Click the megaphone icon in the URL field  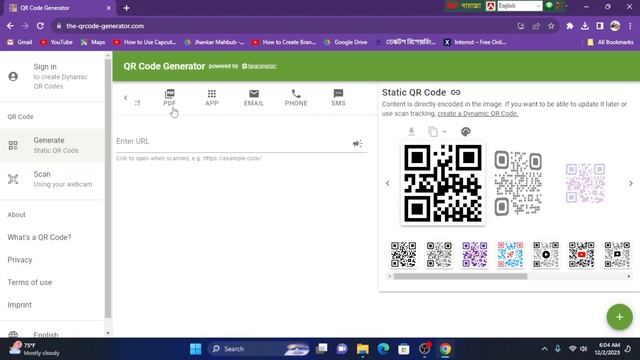click(x=358, y=143)
